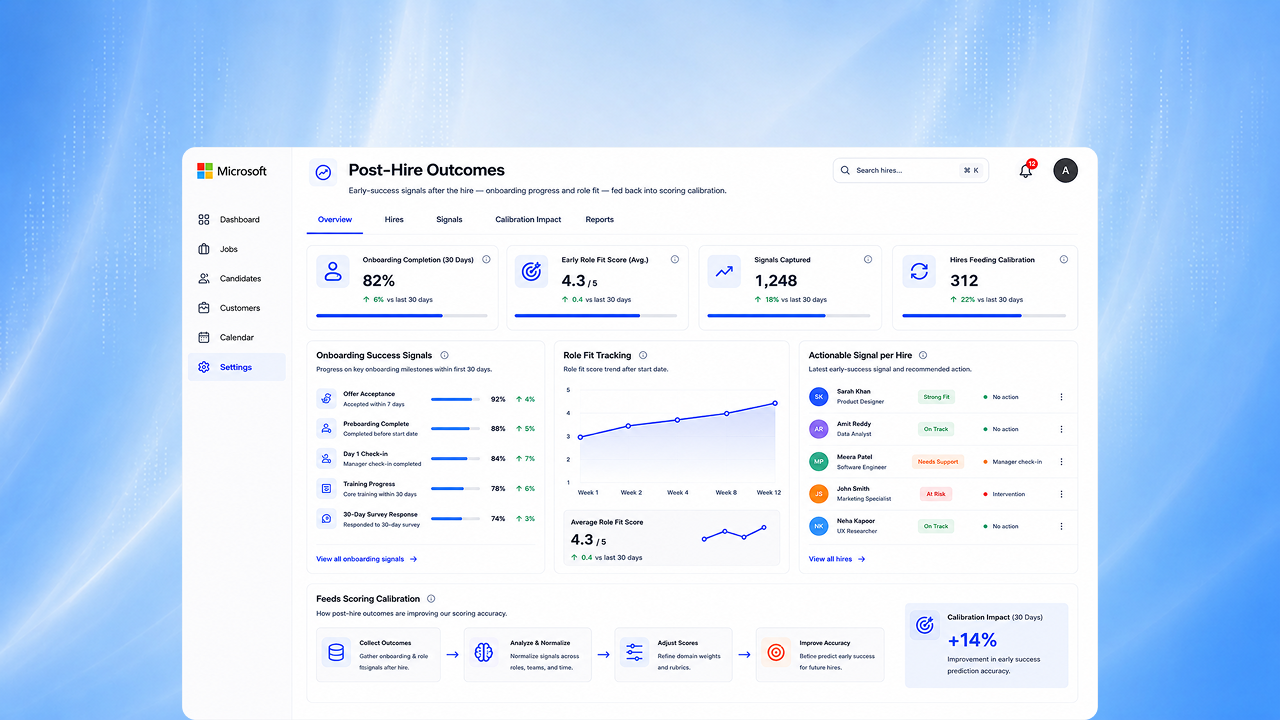Click the info icon beside Onboarding Success Signals

pyautogui.click(x=444, y=355)
